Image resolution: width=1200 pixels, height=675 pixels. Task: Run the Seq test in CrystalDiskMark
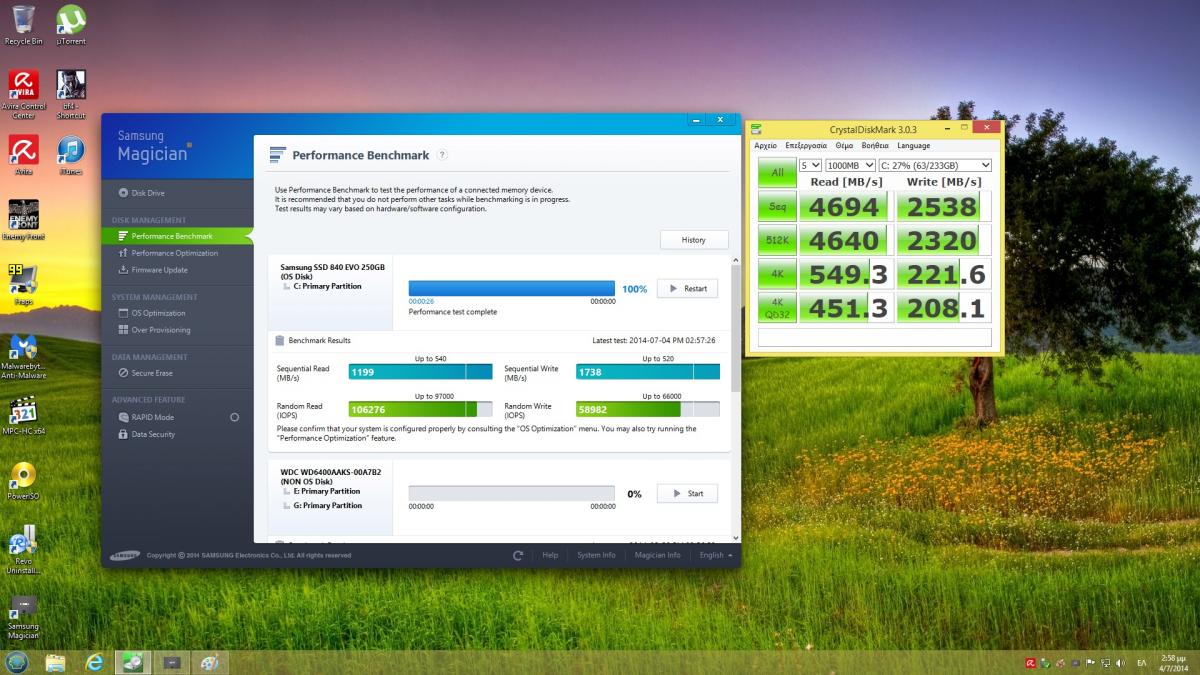pyautogui.click(x=777, y=207)
